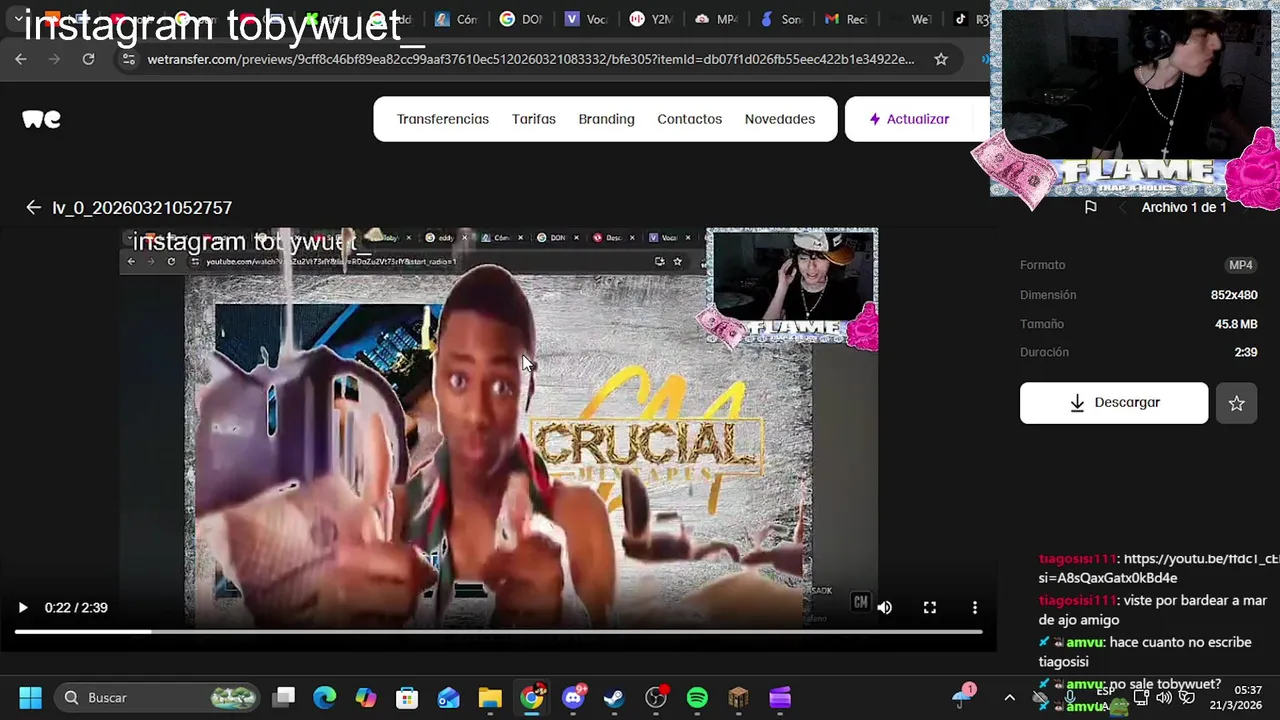Open Task View on the taskbar
This screenshot has width=1280, height=720.
(x=284, y=698)
